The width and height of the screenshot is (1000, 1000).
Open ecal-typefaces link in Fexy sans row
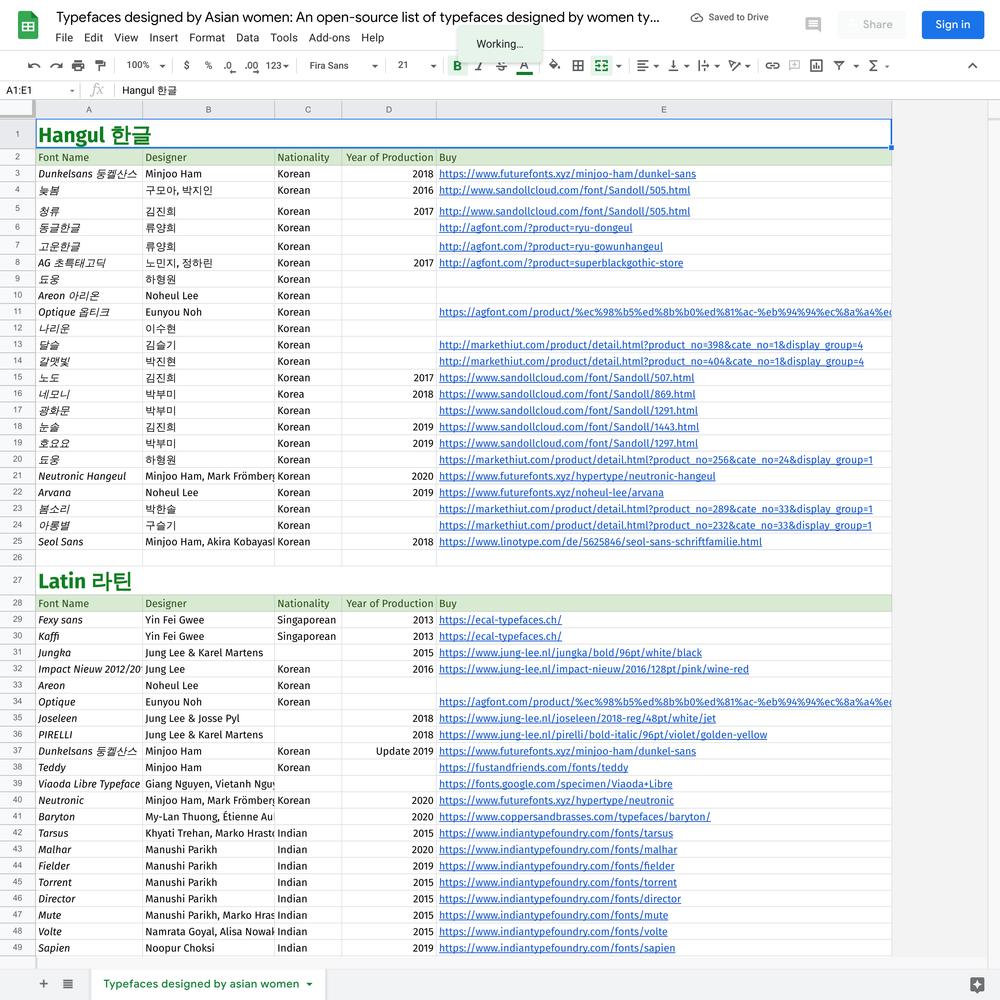[x=500, y=619]
